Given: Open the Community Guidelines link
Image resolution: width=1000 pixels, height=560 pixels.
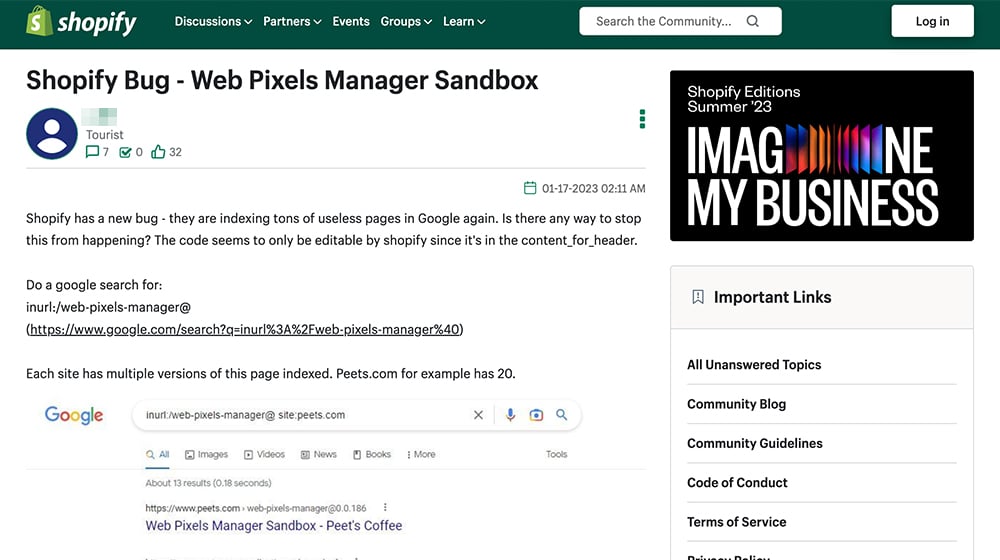Looking at the screenshot, I should 754,443.
